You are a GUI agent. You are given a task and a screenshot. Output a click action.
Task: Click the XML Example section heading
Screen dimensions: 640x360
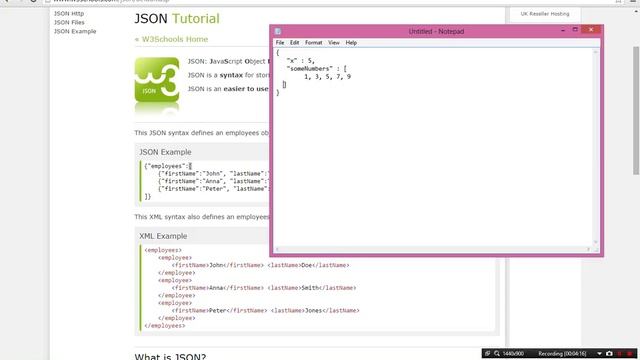[163, 236]
